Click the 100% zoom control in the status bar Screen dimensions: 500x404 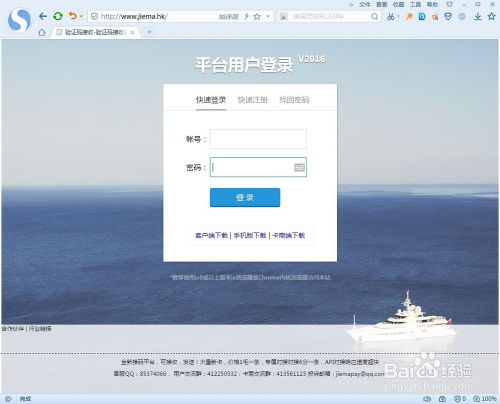point(485,399)
